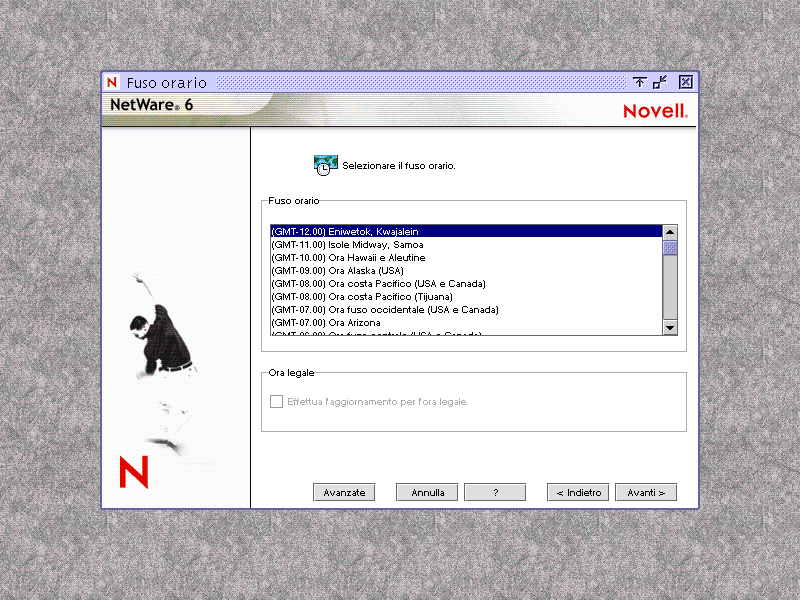
Task: Click the list scrollbar up arrow
Action: tap(670, 232)
